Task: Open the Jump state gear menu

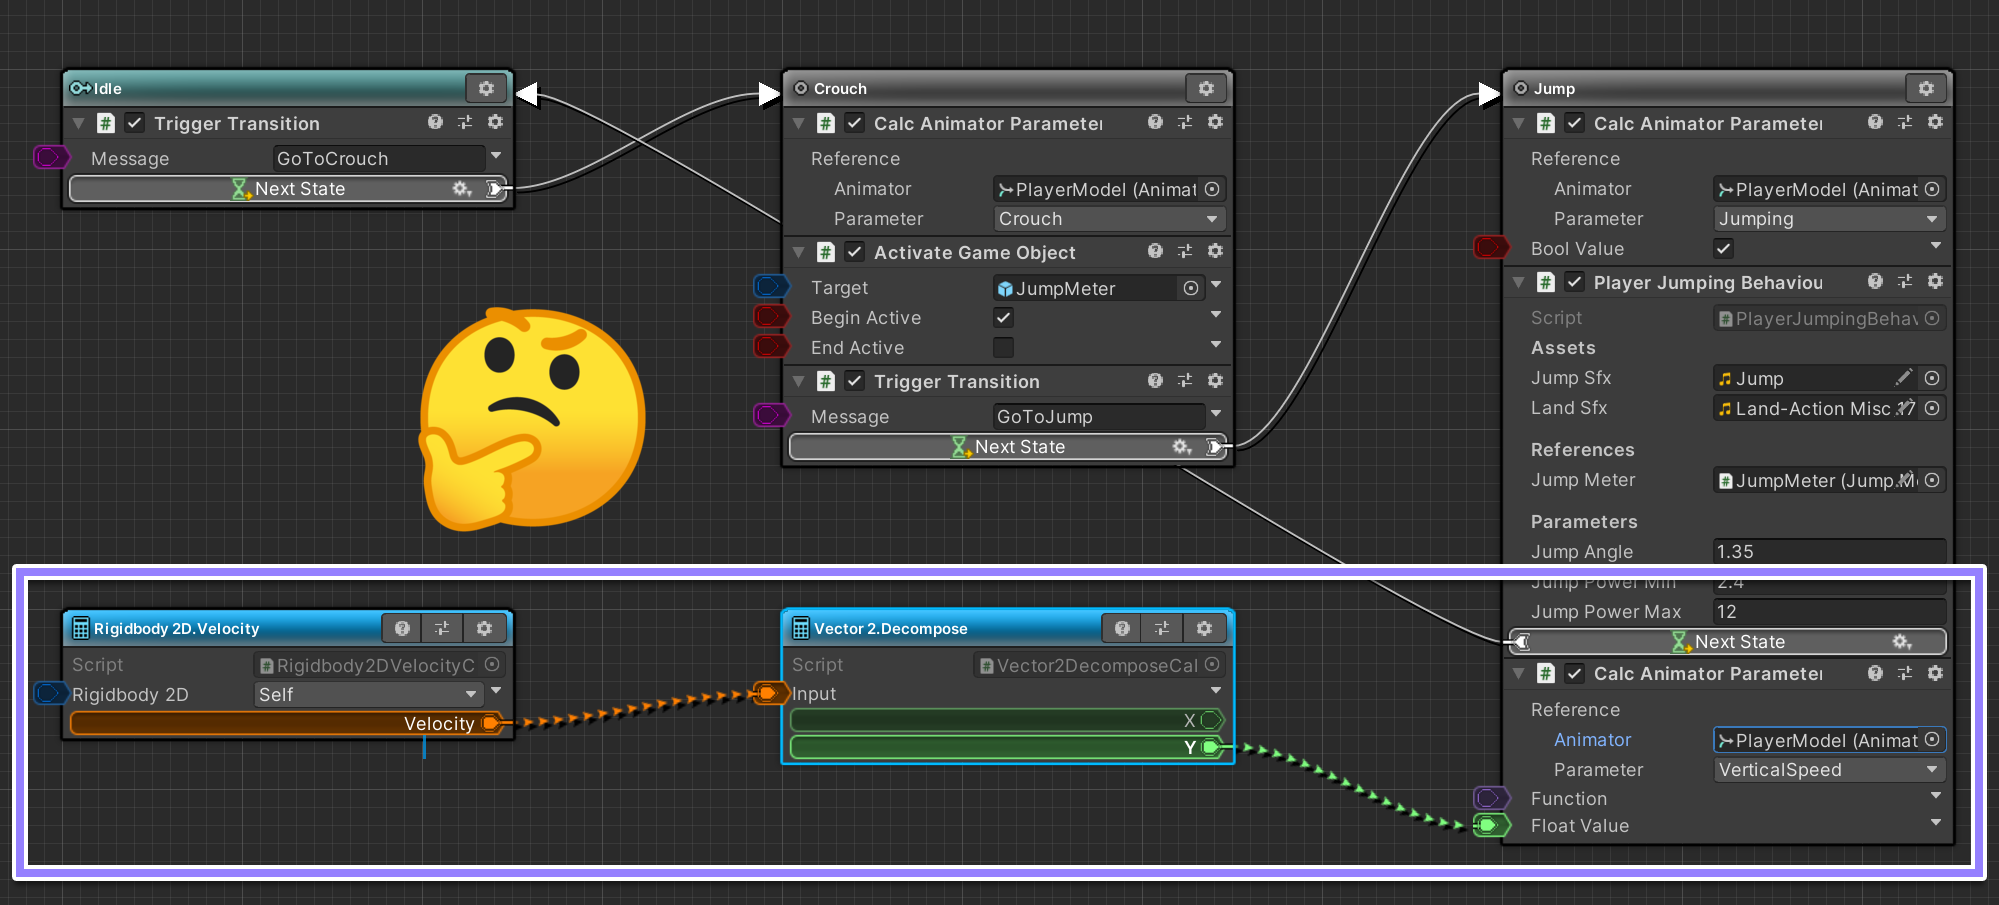Action: click(x=1926, y=88)
